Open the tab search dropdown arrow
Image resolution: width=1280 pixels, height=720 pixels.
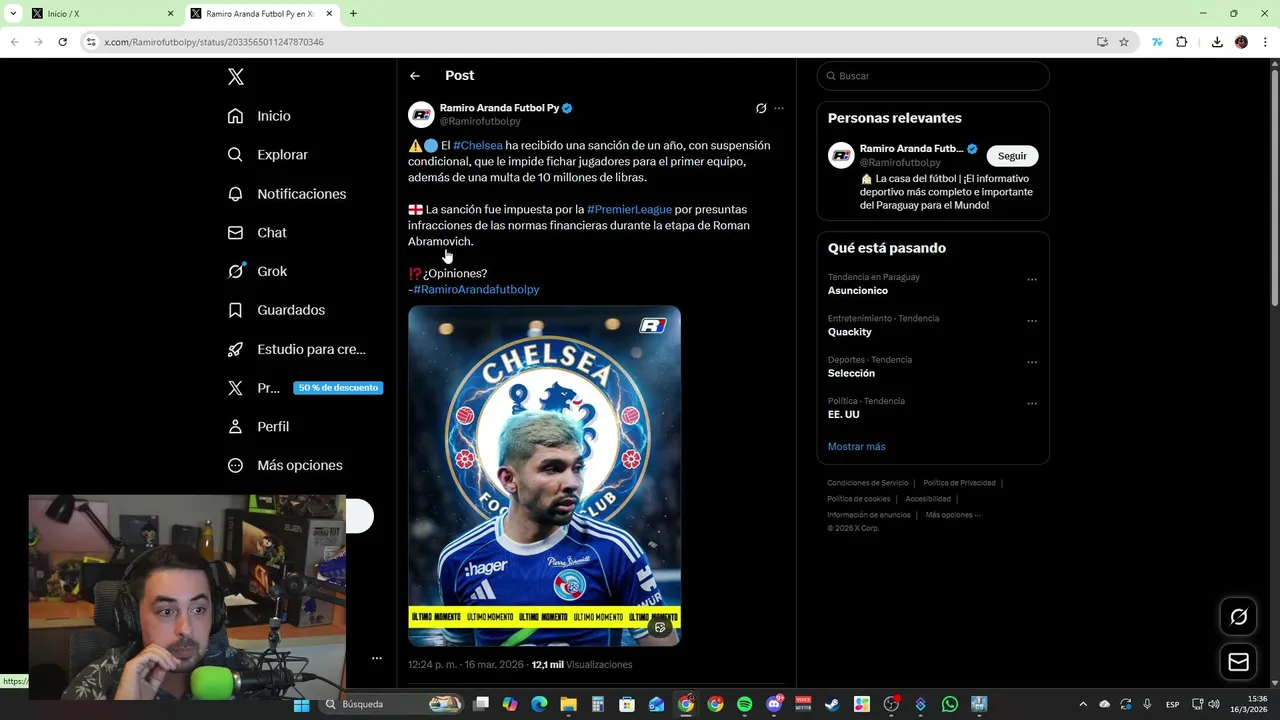[13, 14]
